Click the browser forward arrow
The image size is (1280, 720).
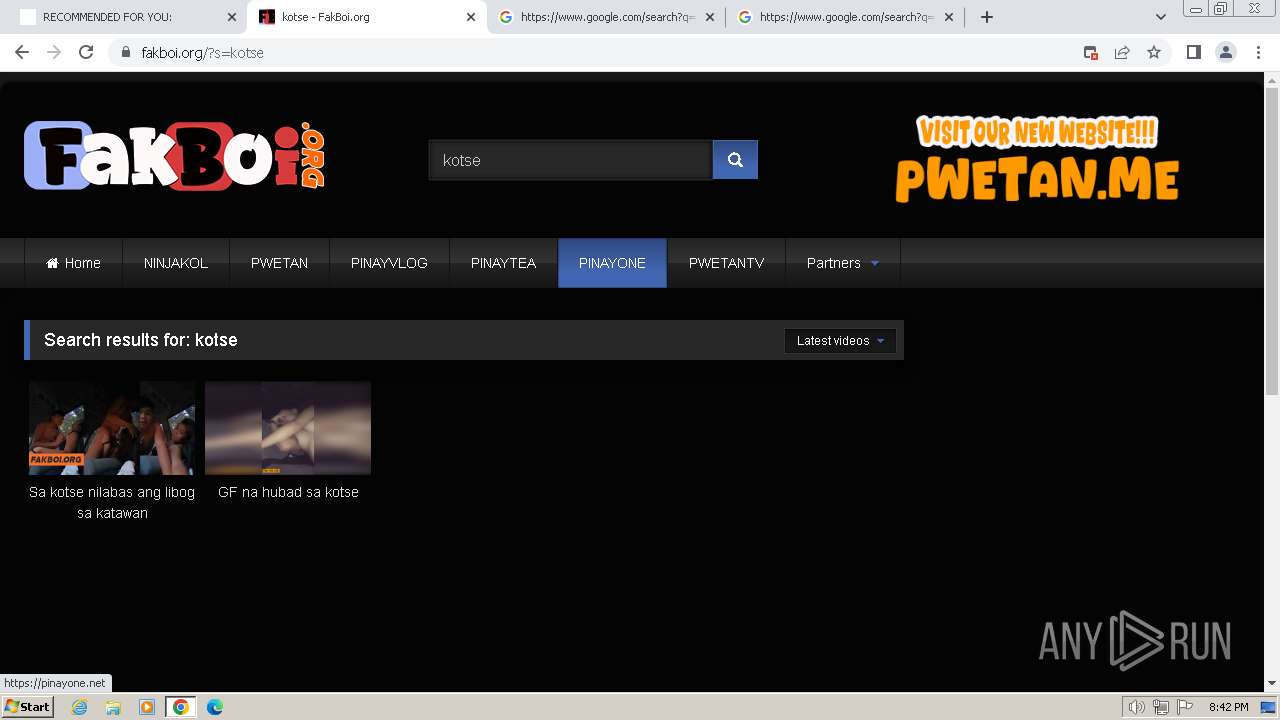[x=54, y=52]
